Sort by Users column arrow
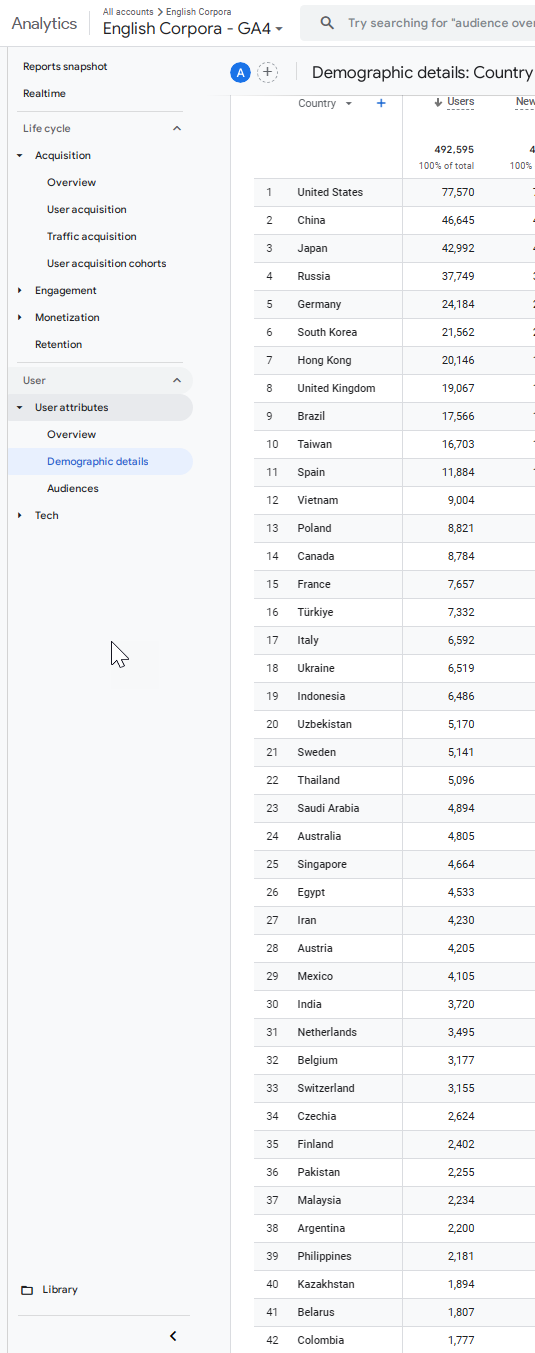Image resolution: width=535 pixels, height=1353 pixels. pos(438,102)
